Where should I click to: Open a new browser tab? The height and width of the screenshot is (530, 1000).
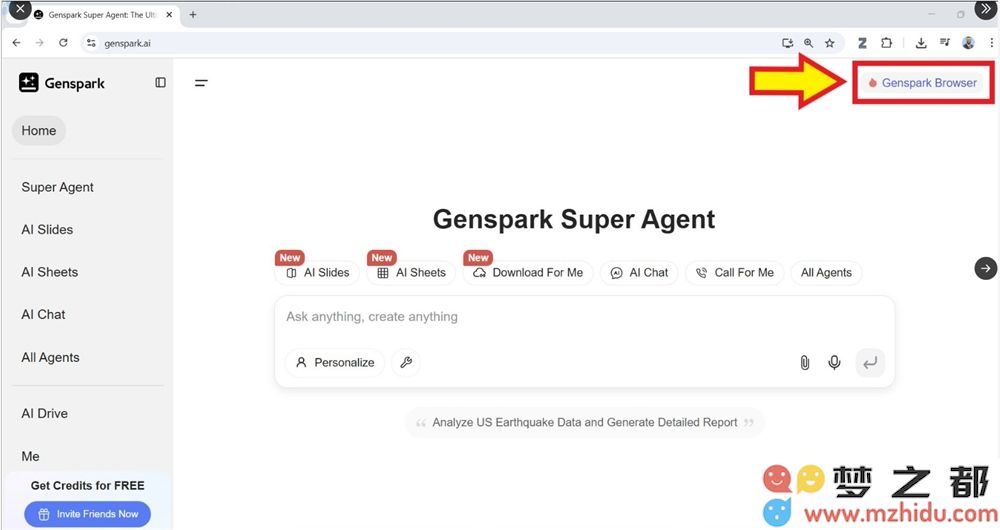click(193, 14)
